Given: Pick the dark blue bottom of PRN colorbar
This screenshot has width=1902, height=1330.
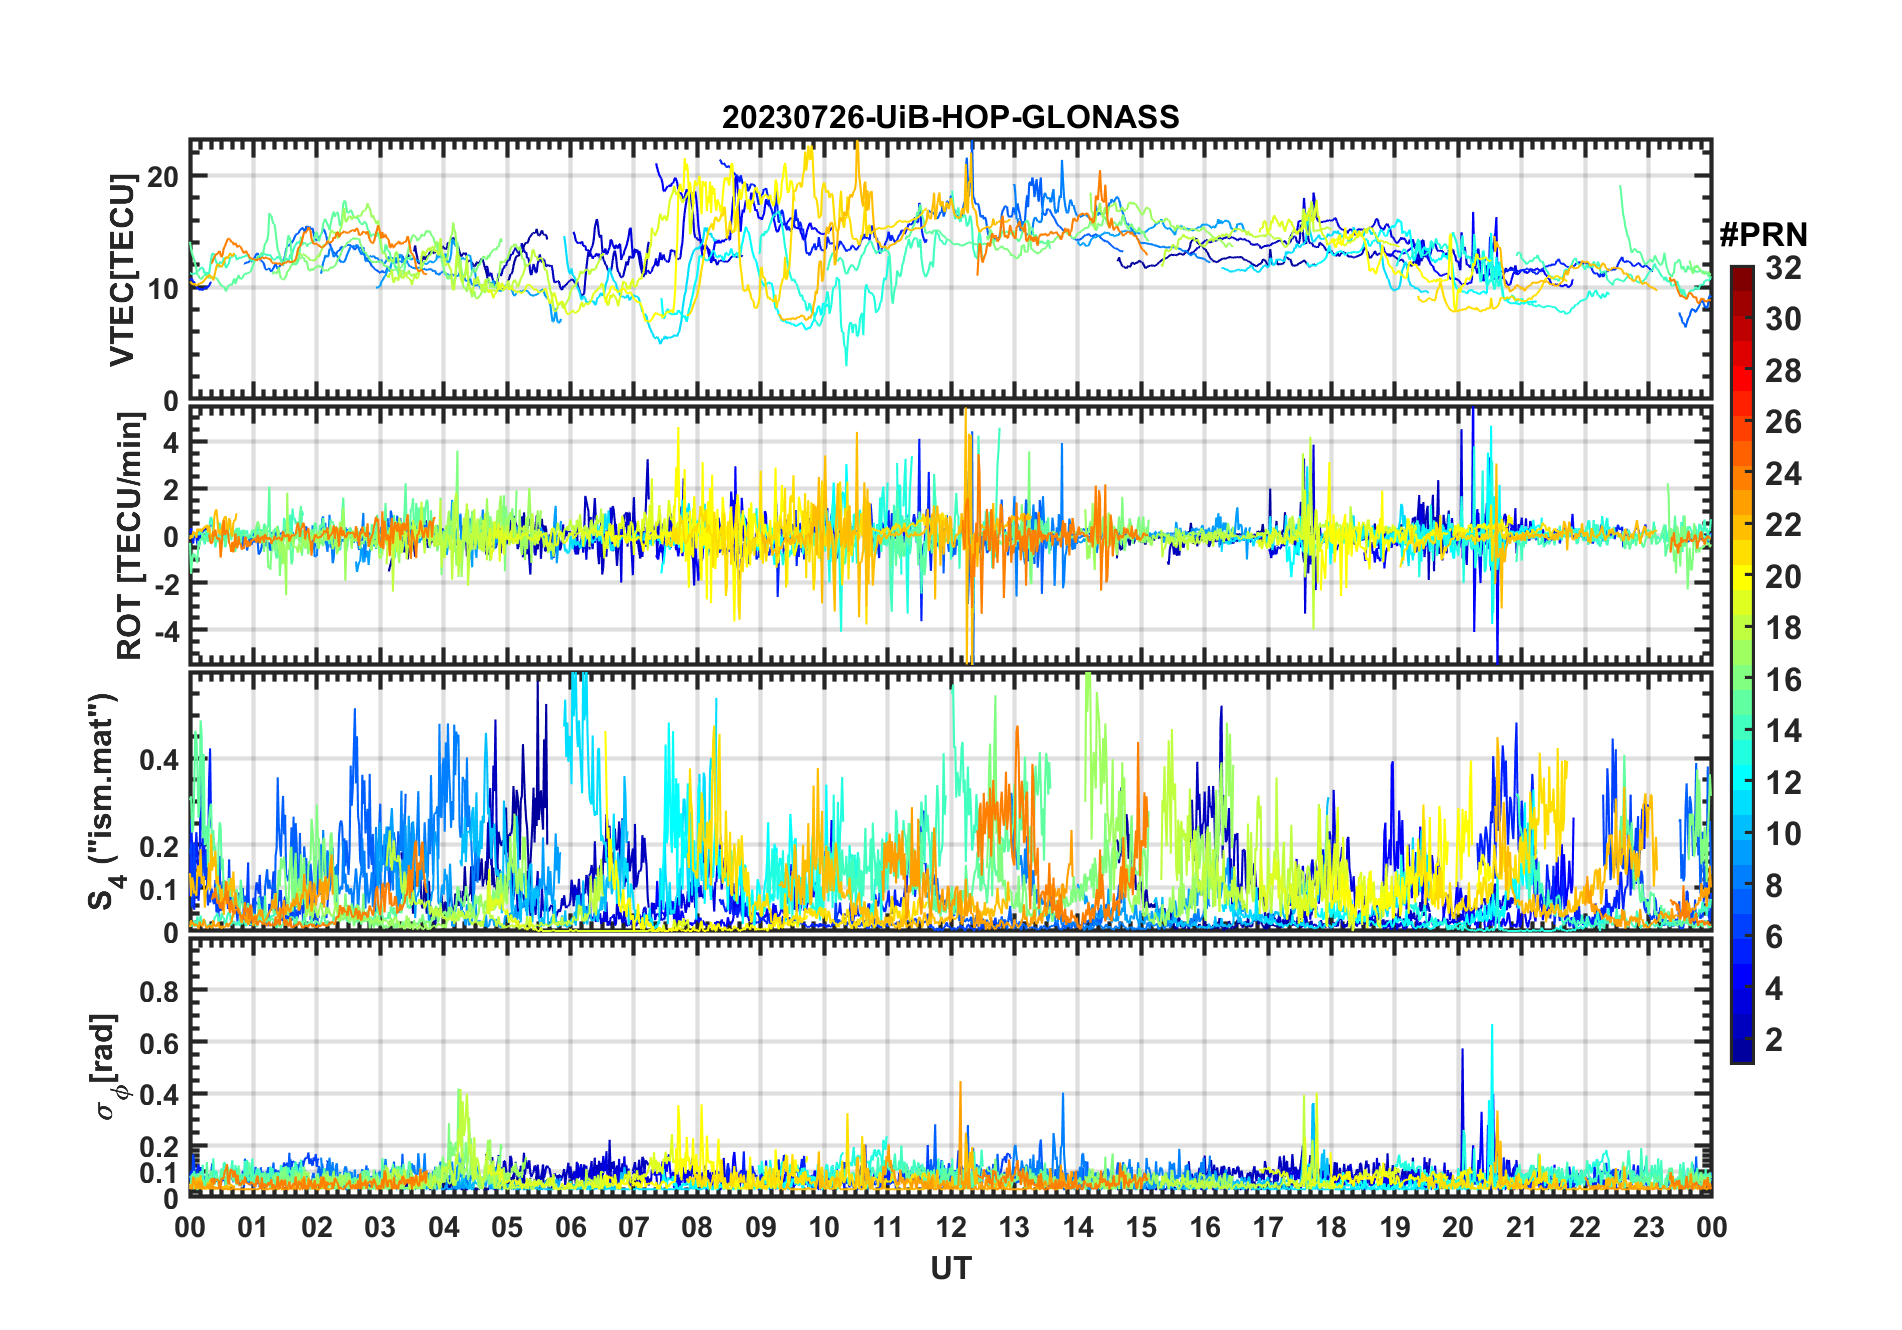Looking at the screenshot, I should (x=1741, y=1054).
